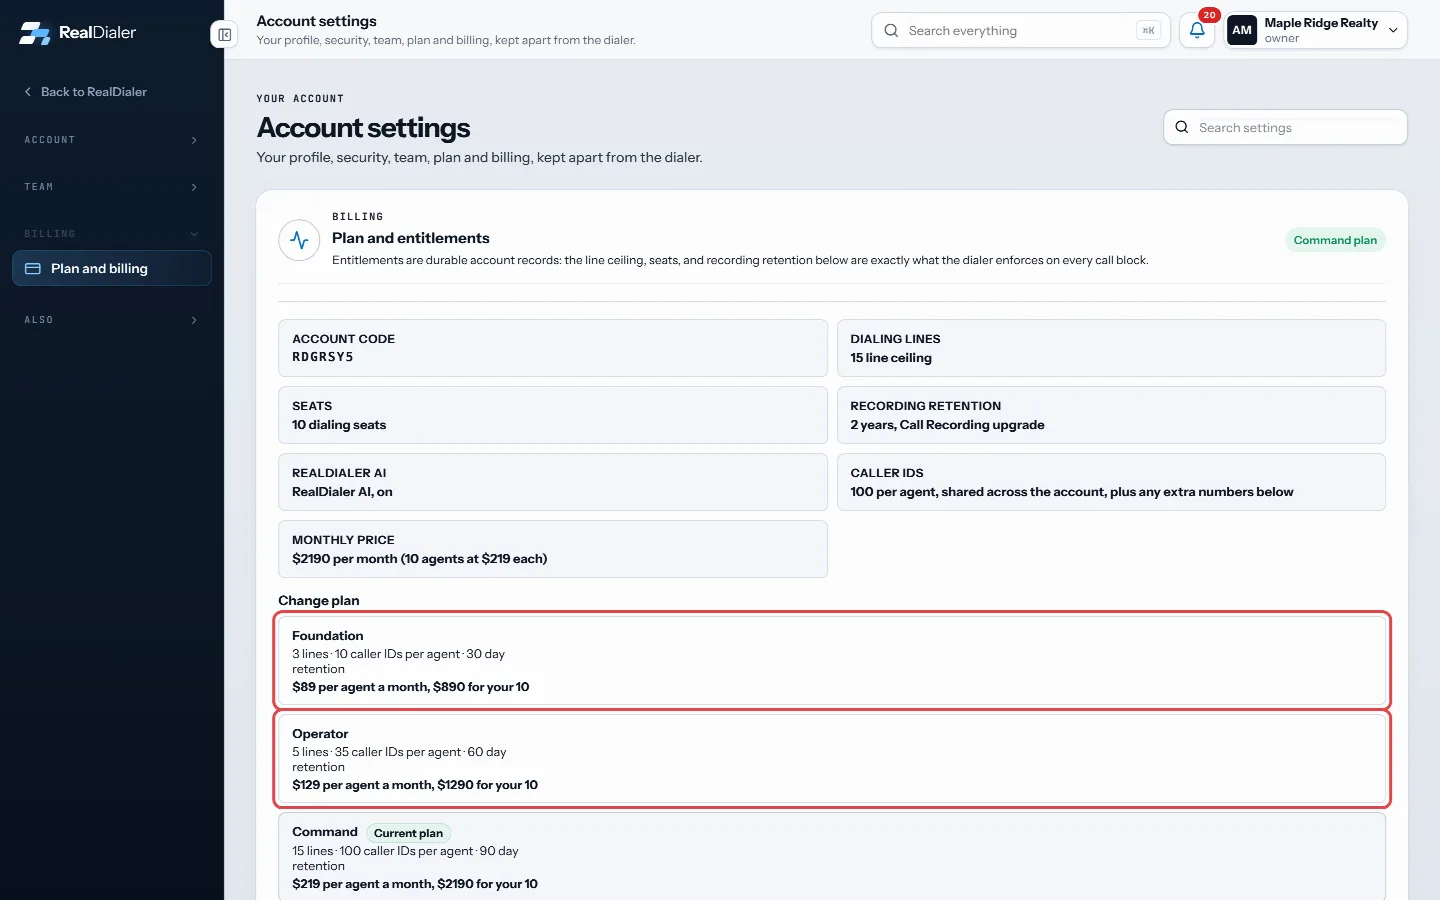Click the $2190 per month price text
Viewport: 1440px width, 900px height.
tap(420, 559)
